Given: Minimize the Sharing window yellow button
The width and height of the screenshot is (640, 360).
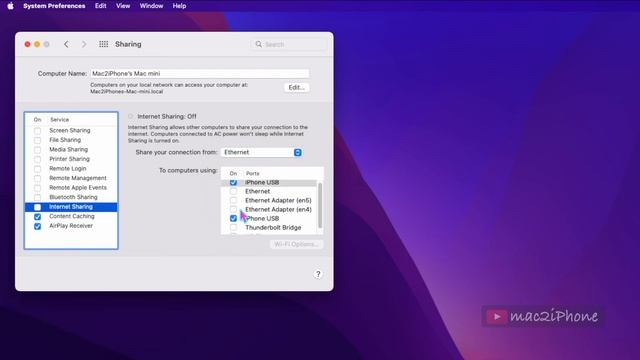Looking at the screenshot, I should (x=37, y=44).
